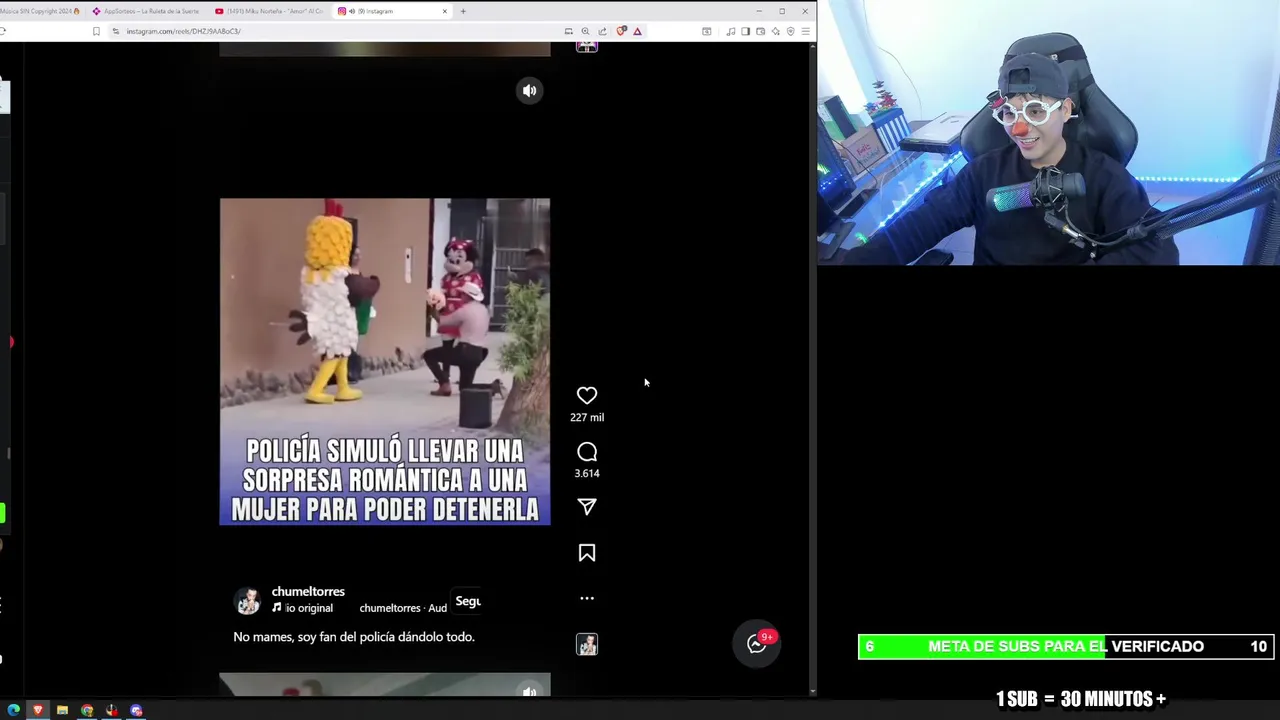Switch to the Miku Norteña YouTube tab
Image resolution: width=1280 pixels, height=720 pixels.
point(268,11)
